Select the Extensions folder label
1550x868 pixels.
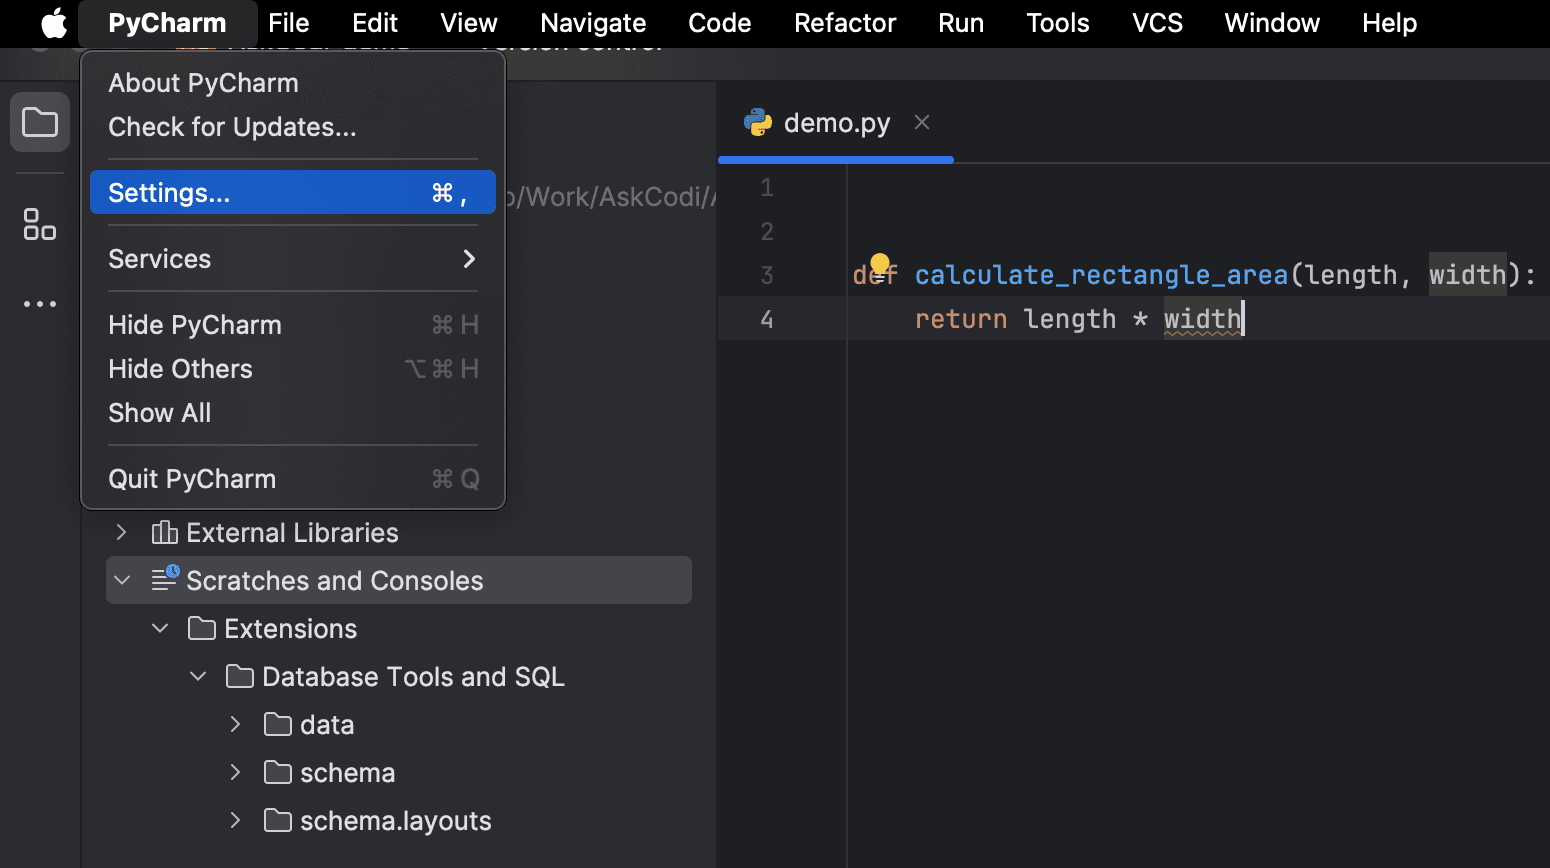point(290,629)
